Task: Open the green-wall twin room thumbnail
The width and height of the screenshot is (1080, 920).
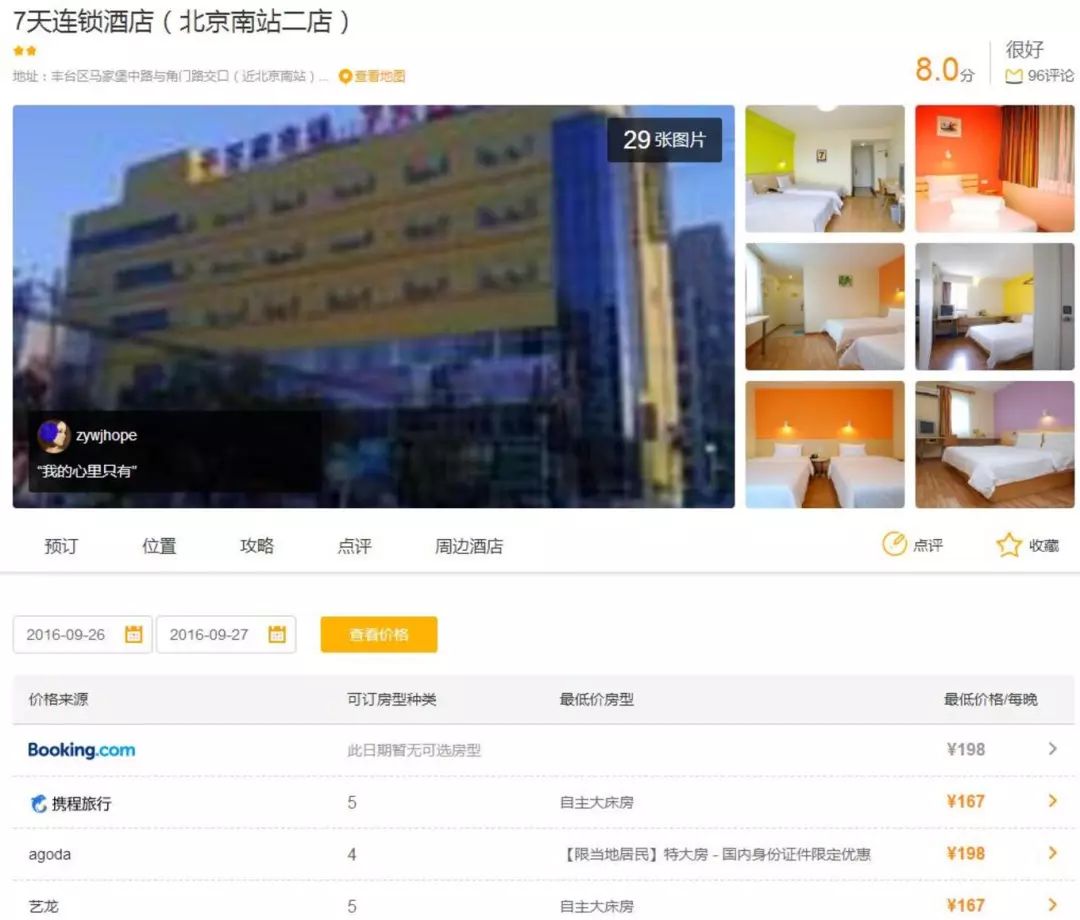Action: point(825,169)
